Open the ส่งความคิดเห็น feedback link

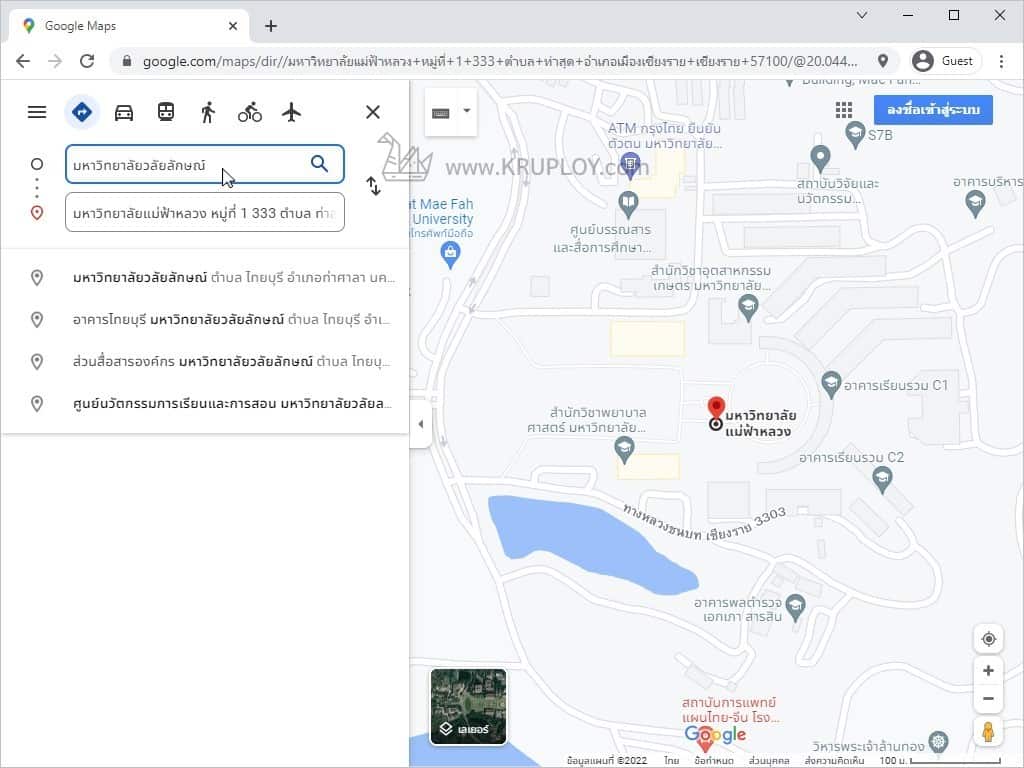click(835, 760)
